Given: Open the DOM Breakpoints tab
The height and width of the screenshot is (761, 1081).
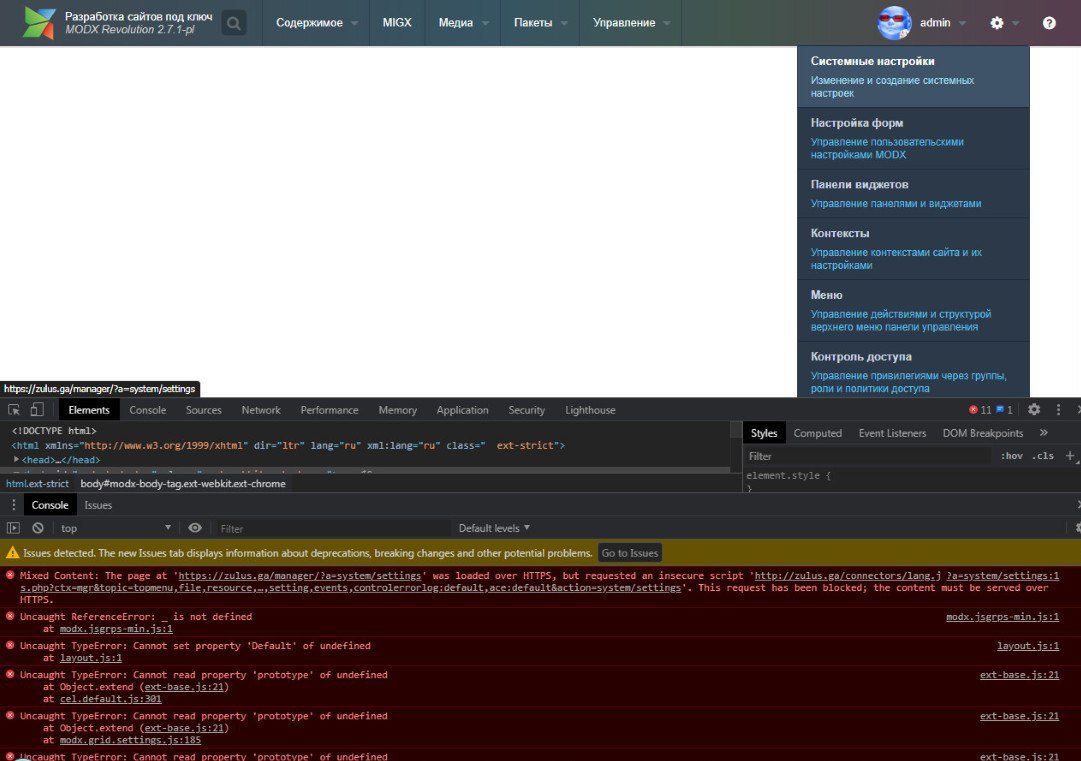Looking at the screenshot, I should [982, 433].
